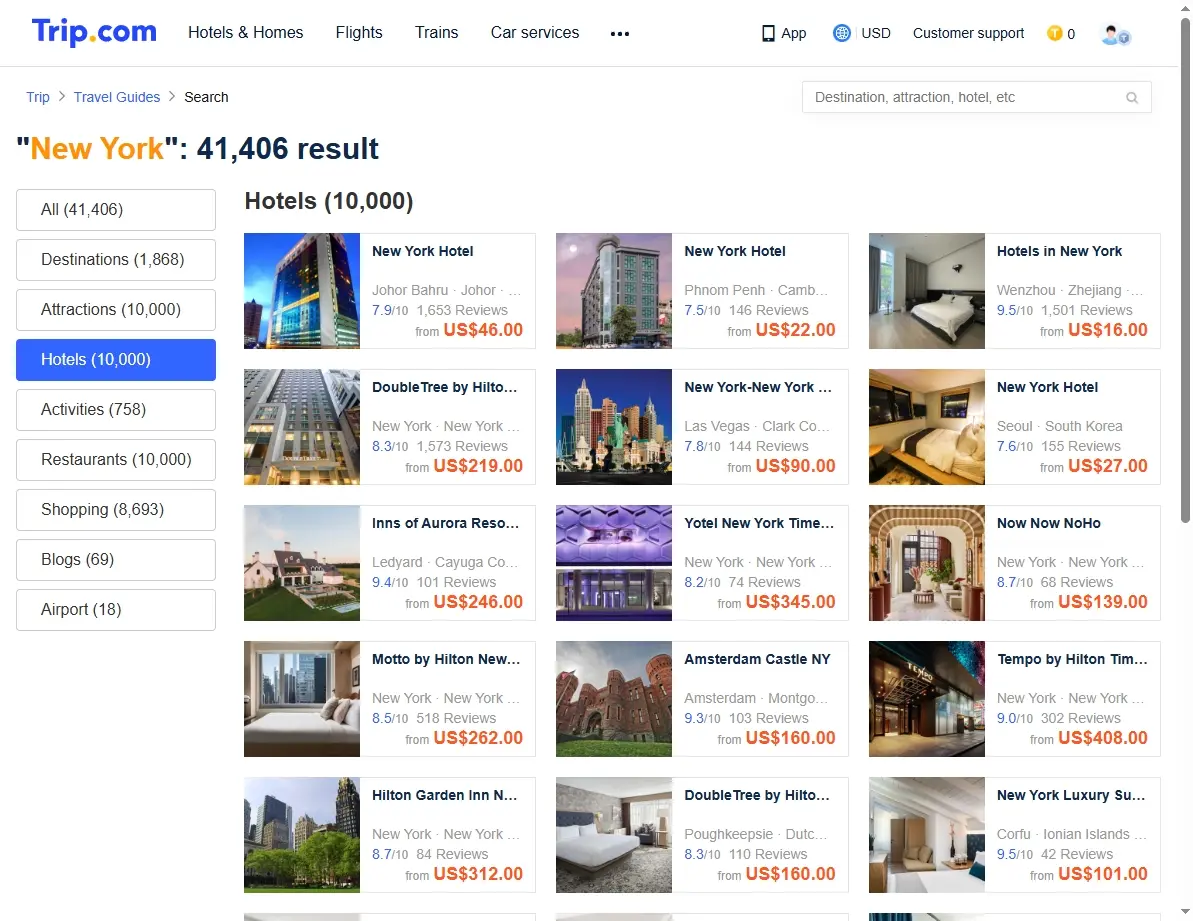1193x921 pixels.
Task: Open Hotels & Homes menu
Action: coord(246,33)
